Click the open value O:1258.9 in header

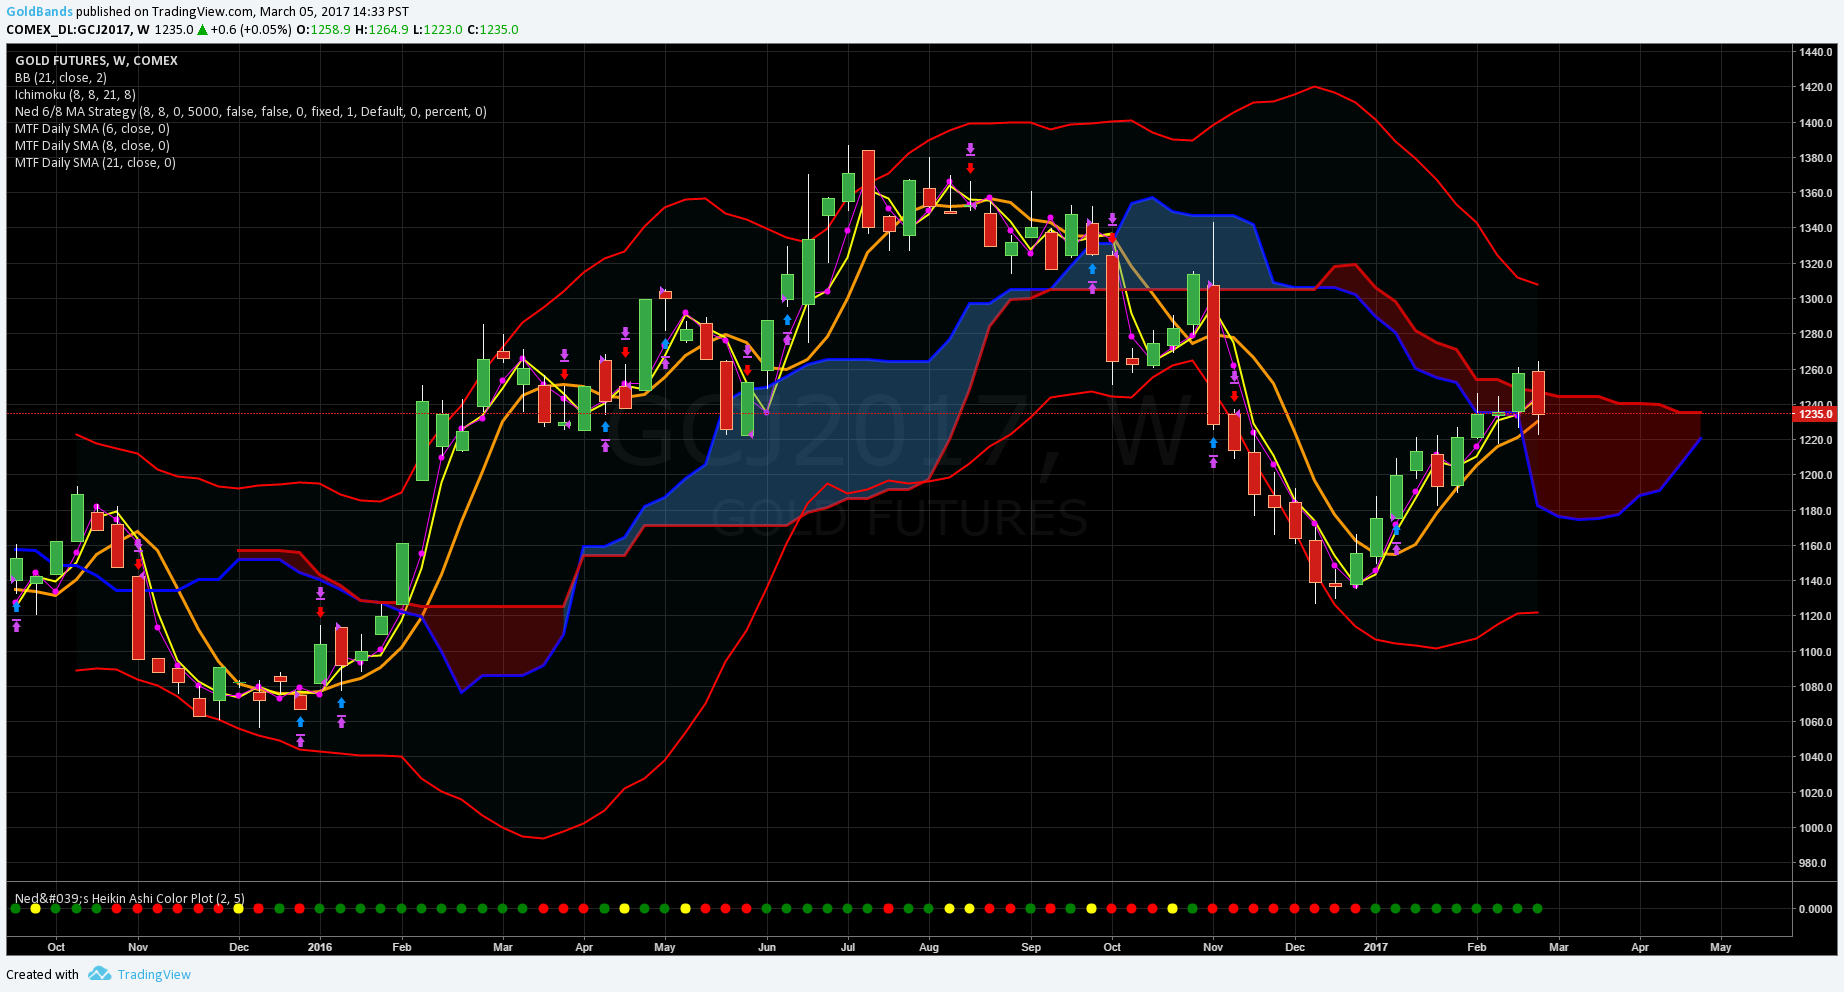click(323, 30)
